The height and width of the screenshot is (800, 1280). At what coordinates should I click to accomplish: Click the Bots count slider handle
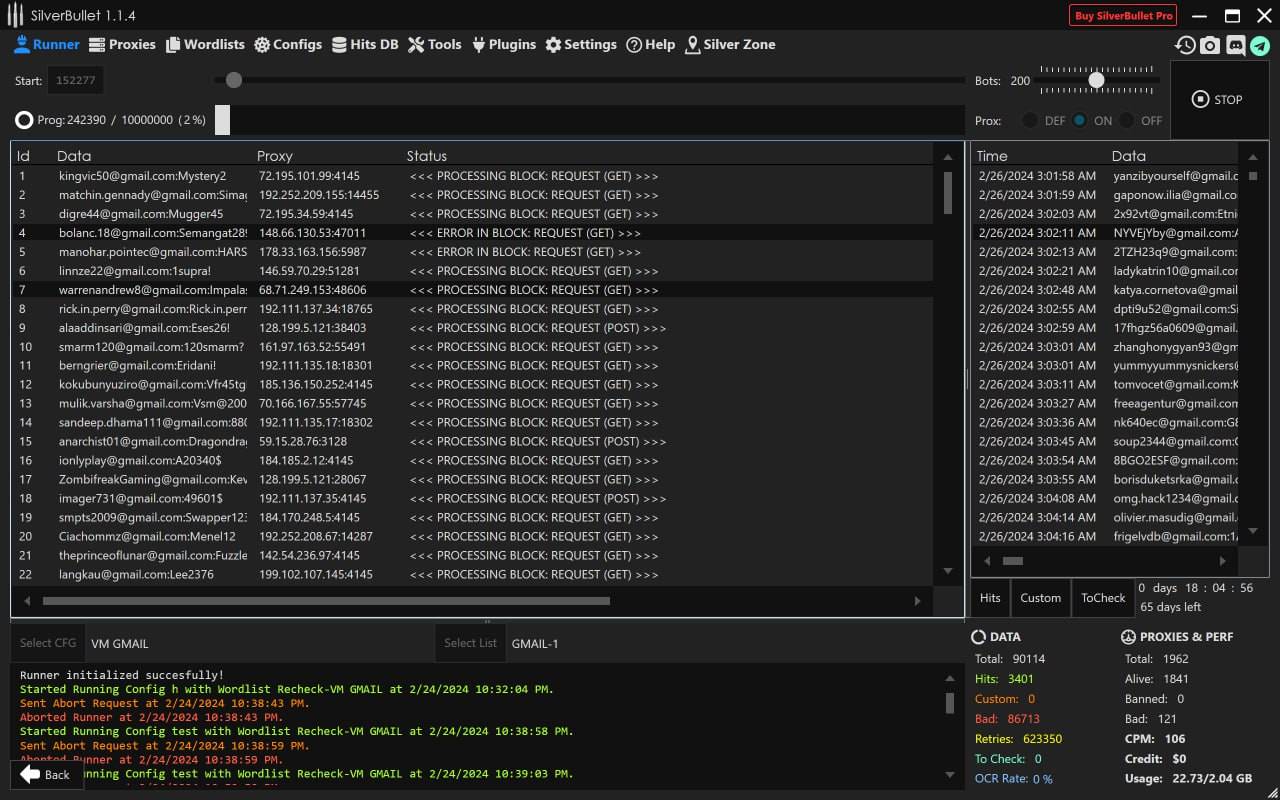tap(1097, 80)
